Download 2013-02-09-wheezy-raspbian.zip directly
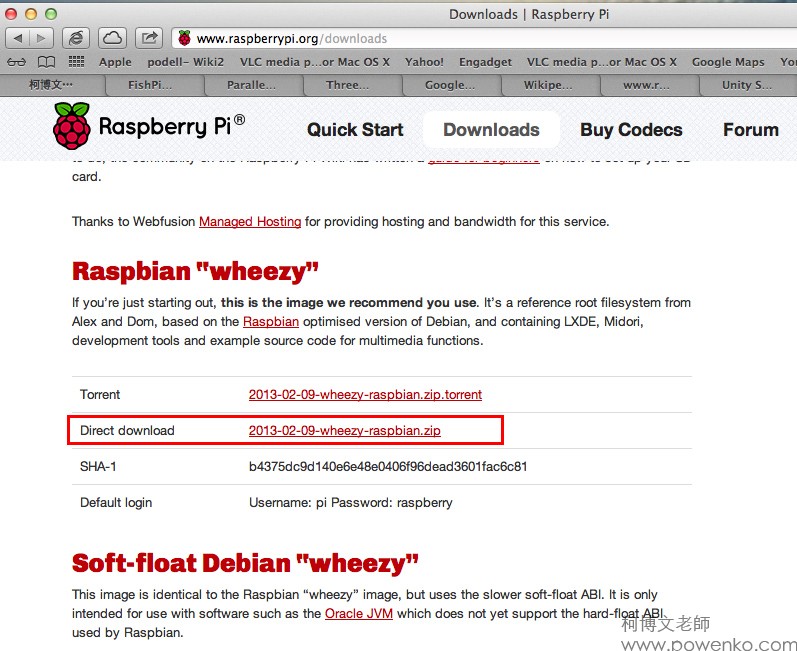This screenshot has height=651, width=797. point(345,430)
